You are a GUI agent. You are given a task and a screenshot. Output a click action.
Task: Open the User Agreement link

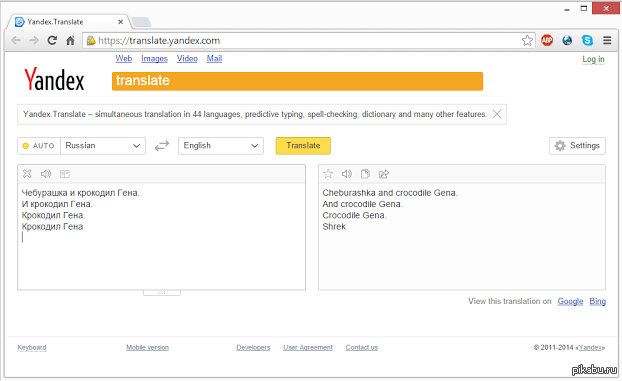[x=308, y=348]
